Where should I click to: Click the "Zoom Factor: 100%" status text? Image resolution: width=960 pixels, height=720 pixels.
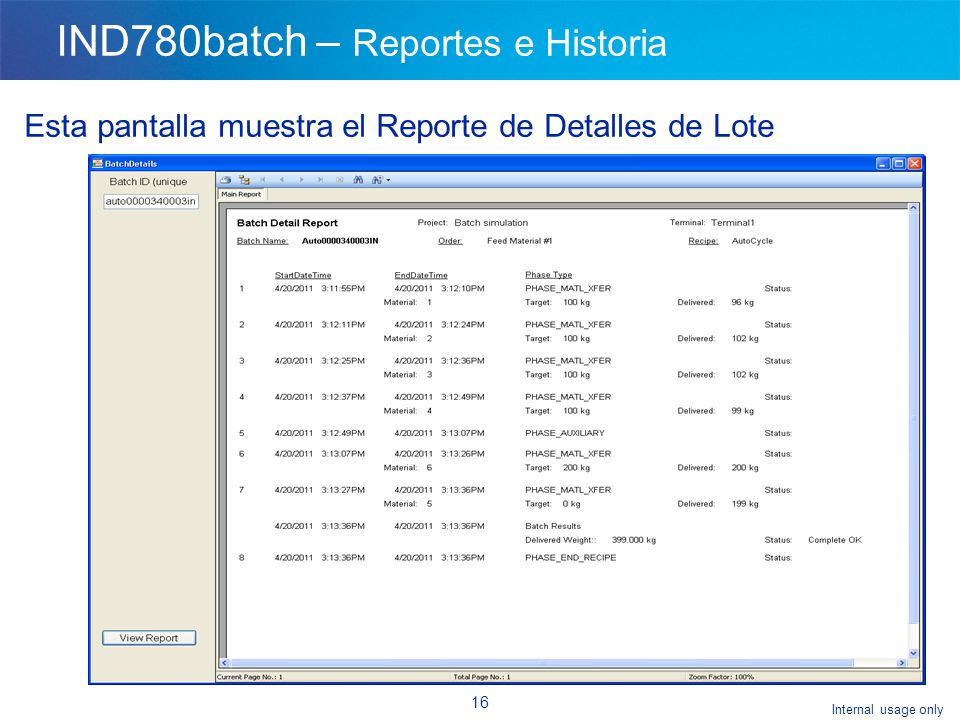click(x=721, y=677)
